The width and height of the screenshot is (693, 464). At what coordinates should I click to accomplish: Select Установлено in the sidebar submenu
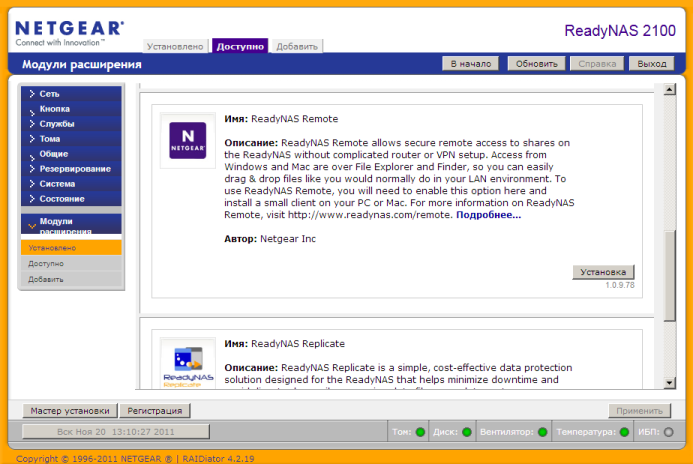point(71,247)
